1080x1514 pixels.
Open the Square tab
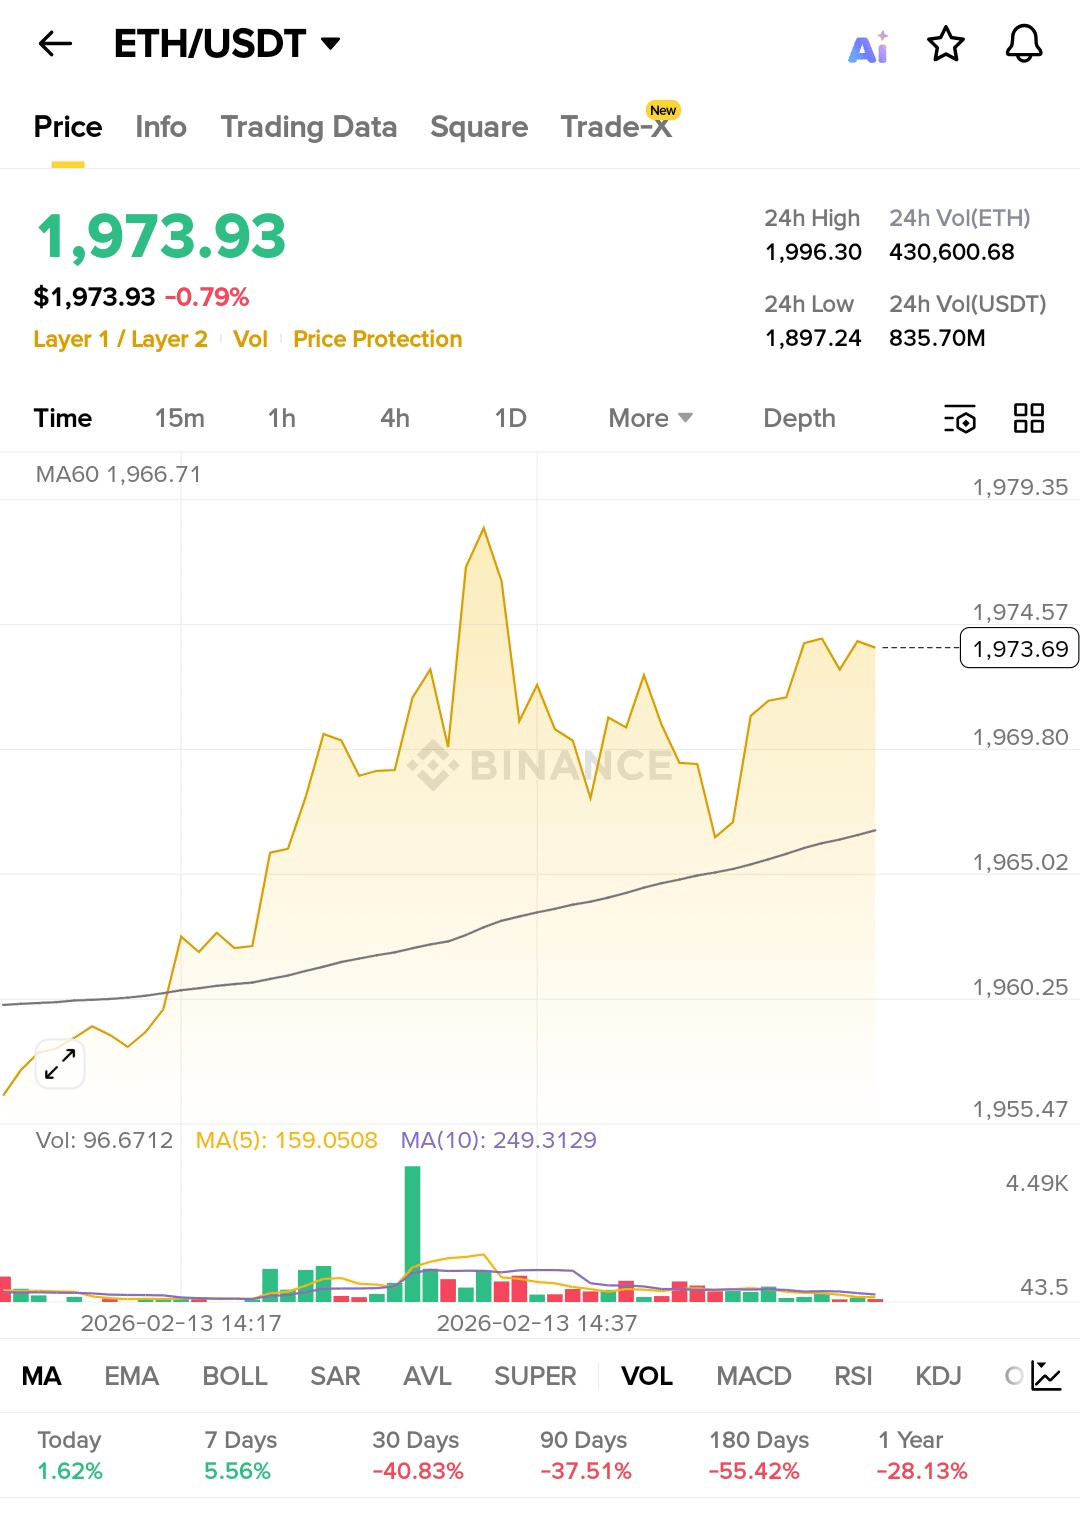pos(479,127)
